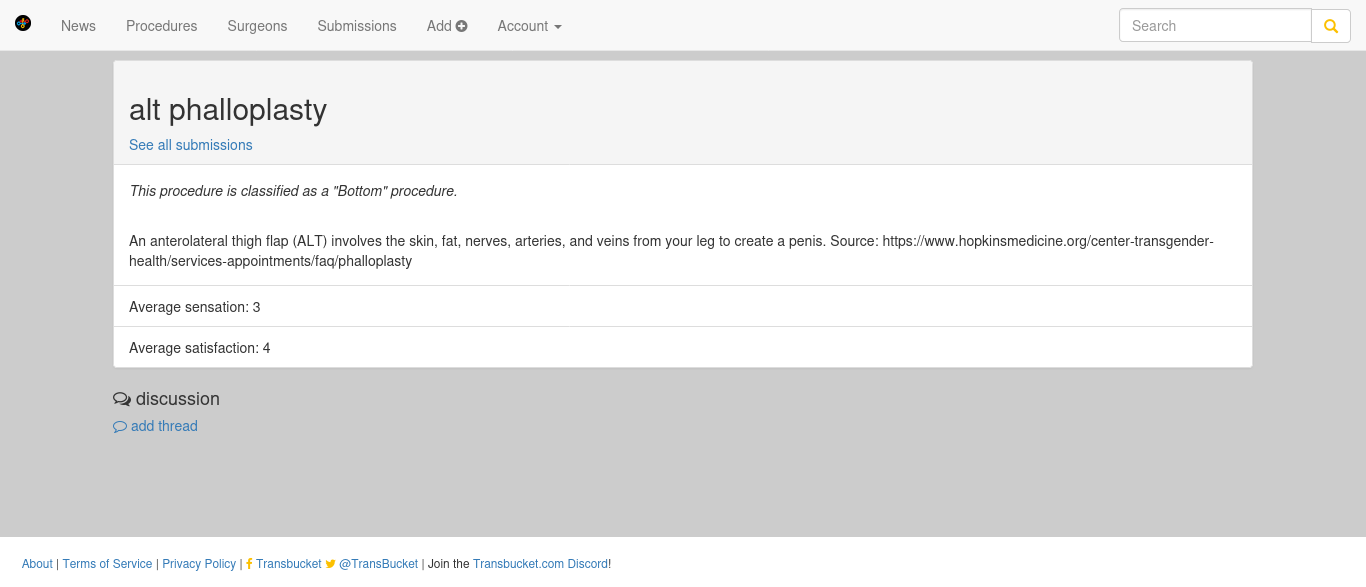Click the yellow search magnifier button

pos(1331,26)
